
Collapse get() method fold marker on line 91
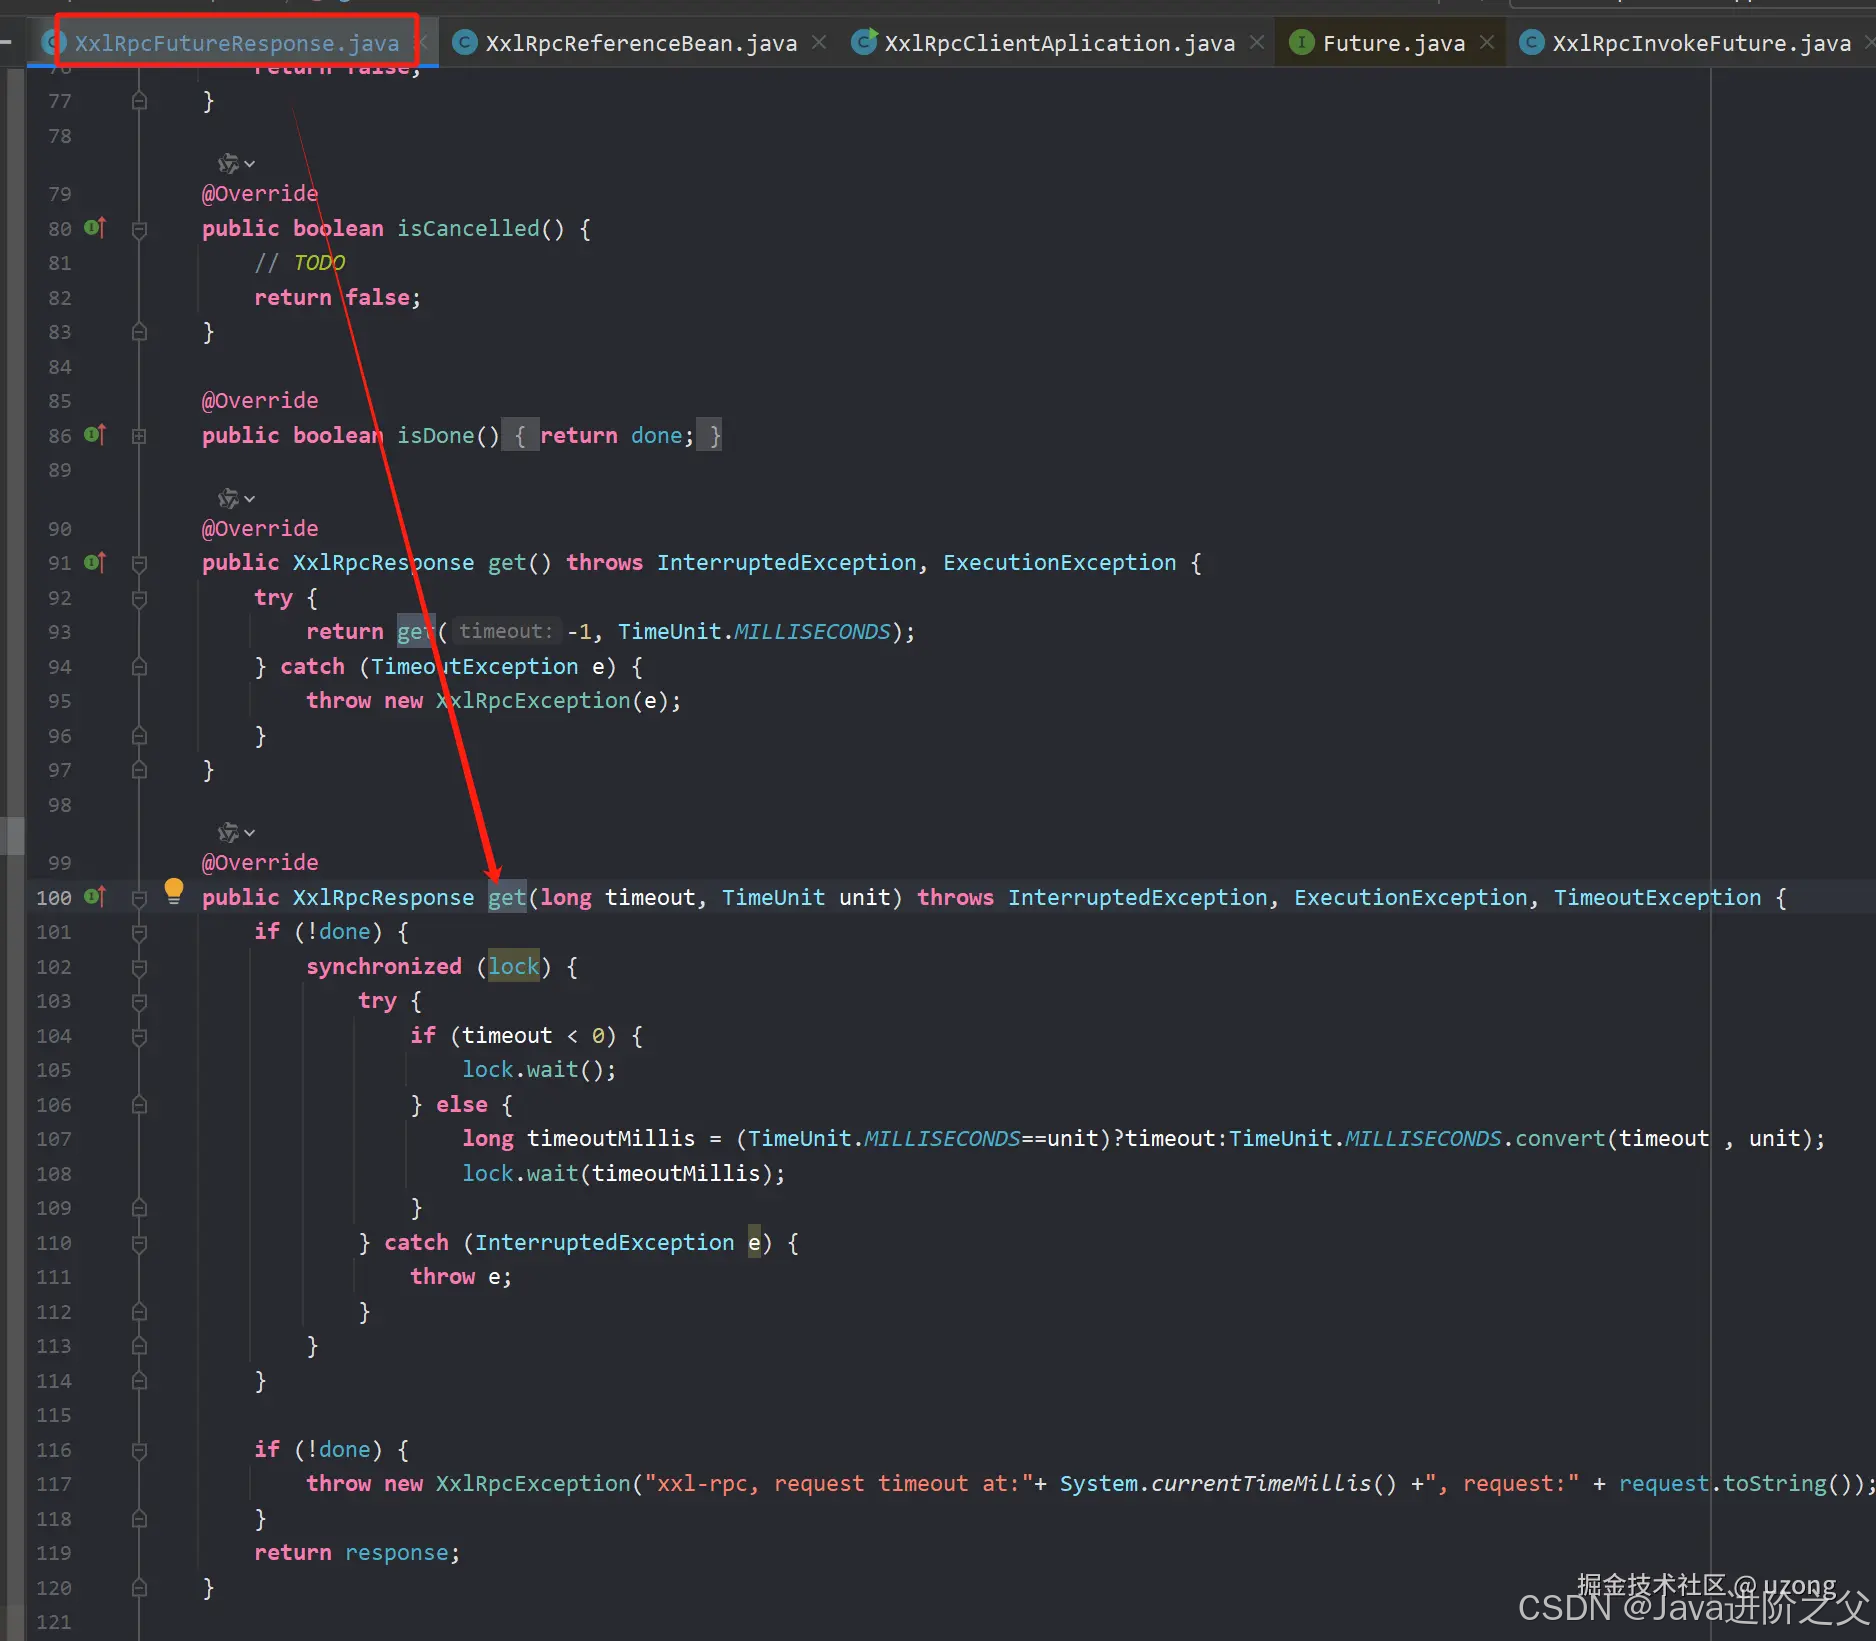point(139,563)
